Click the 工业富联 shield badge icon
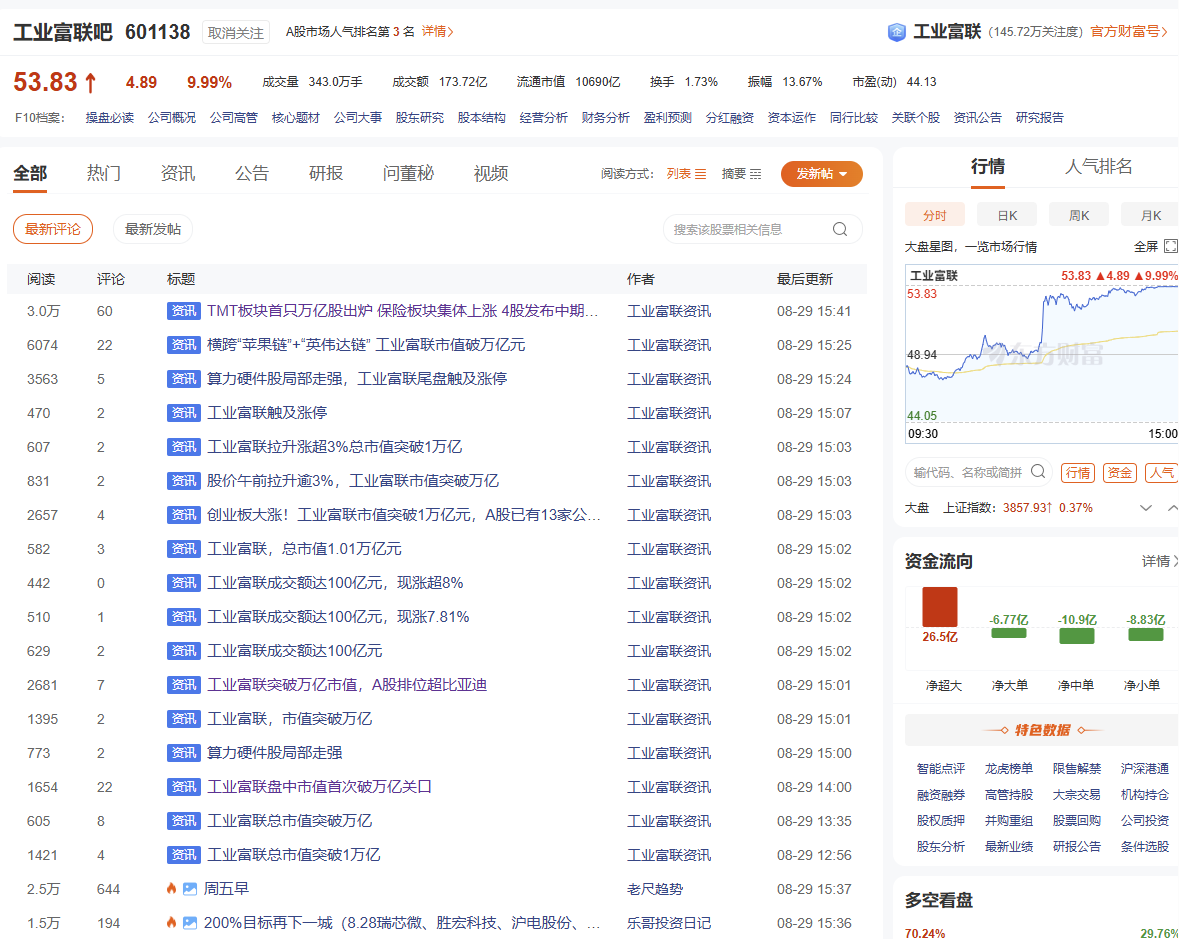The width and height of the screenshot is (1179, 939). click(896, 32)
